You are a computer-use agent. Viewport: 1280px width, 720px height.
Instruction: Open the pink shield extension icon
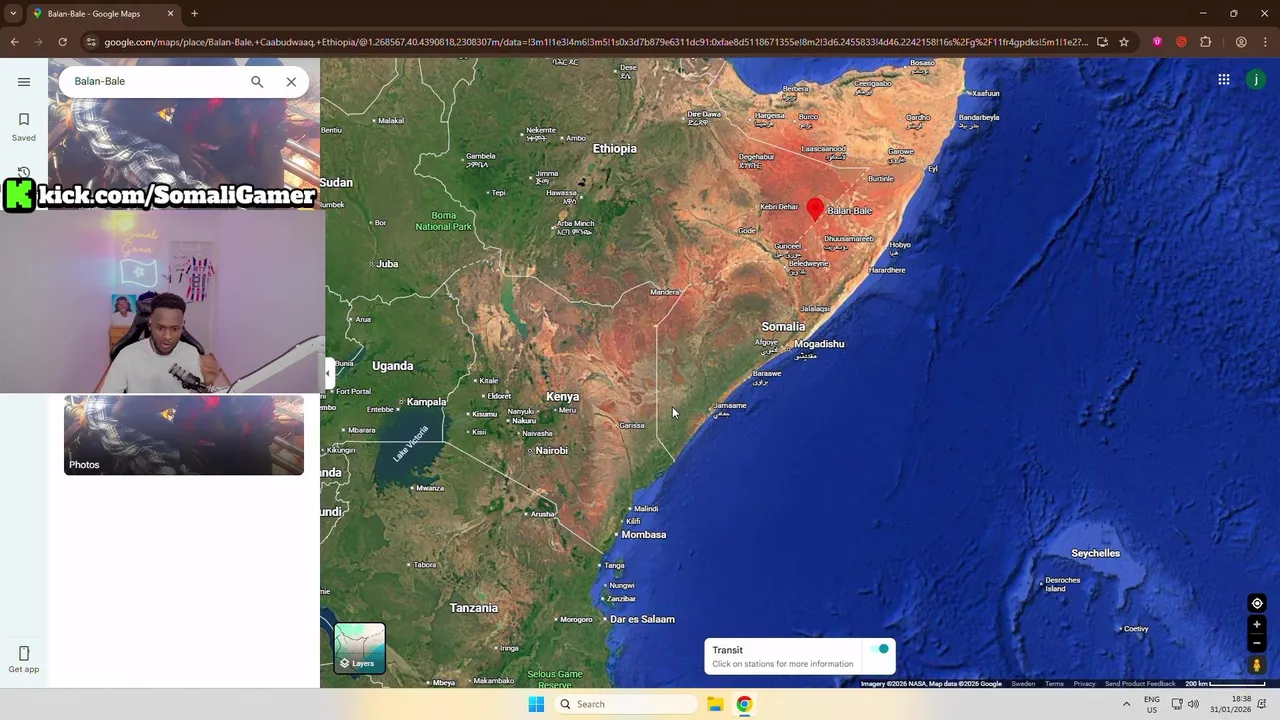click(x=1157, y=42)
